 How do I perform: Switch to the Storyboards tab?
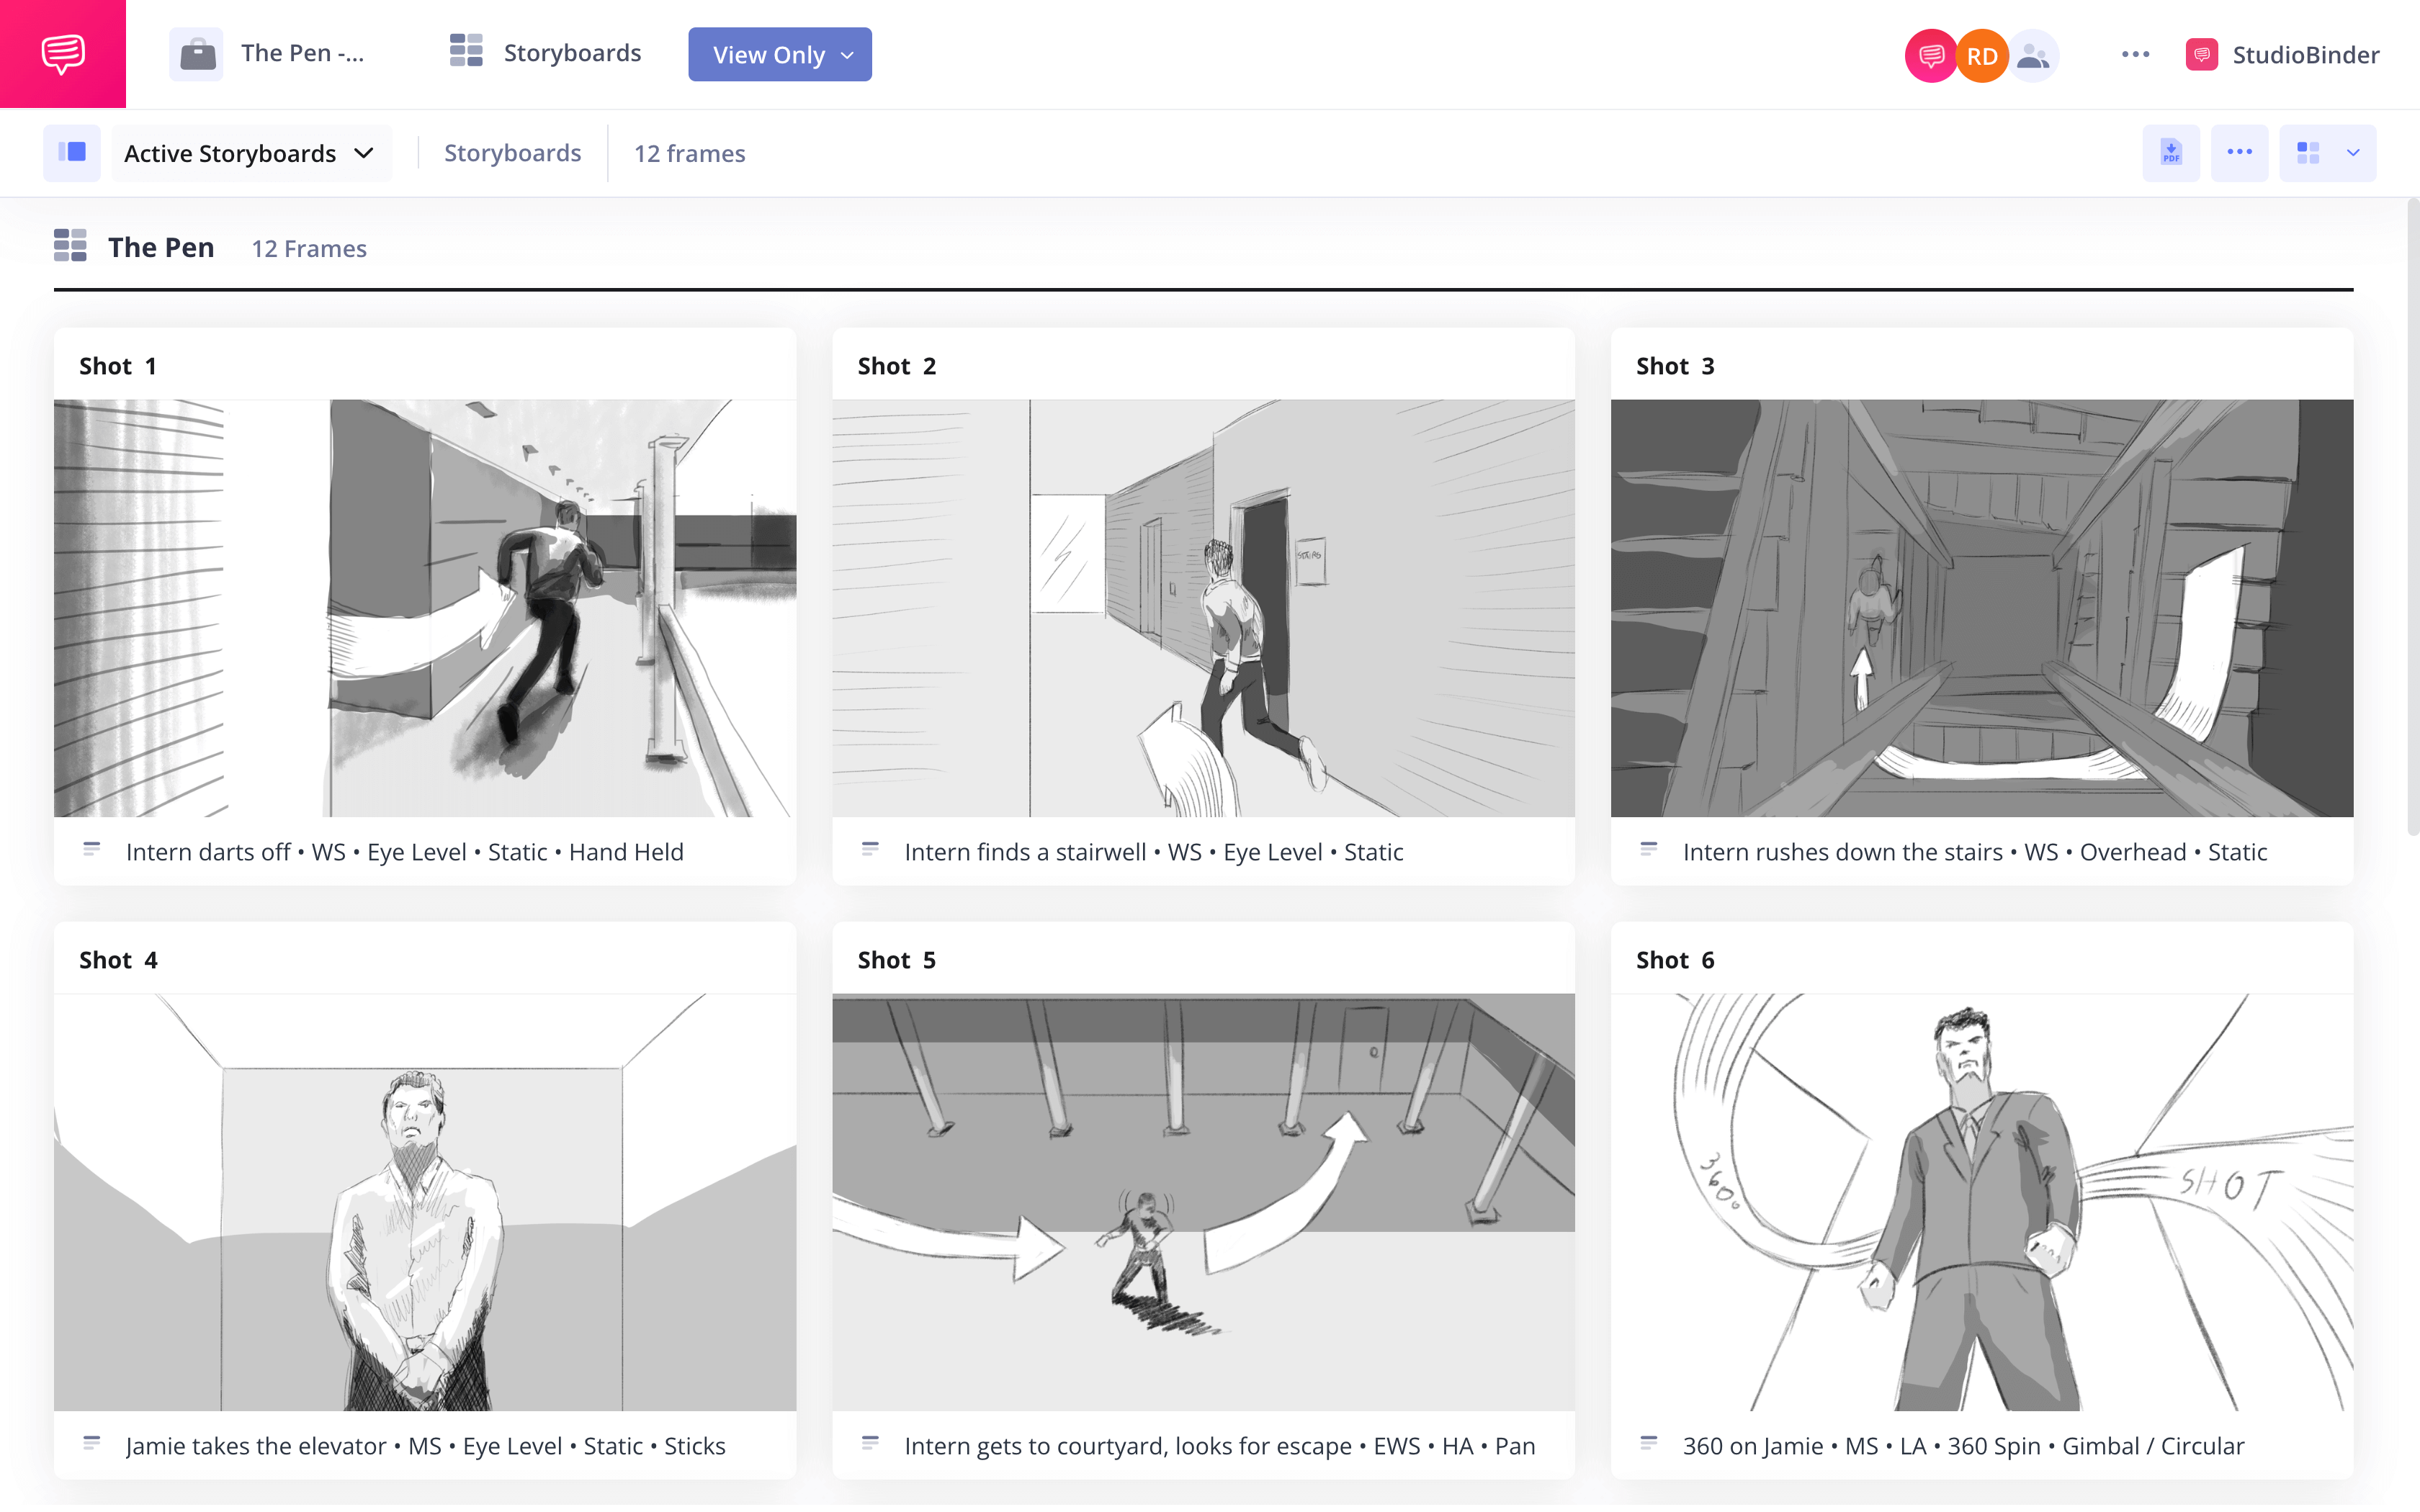coord(512,152)
